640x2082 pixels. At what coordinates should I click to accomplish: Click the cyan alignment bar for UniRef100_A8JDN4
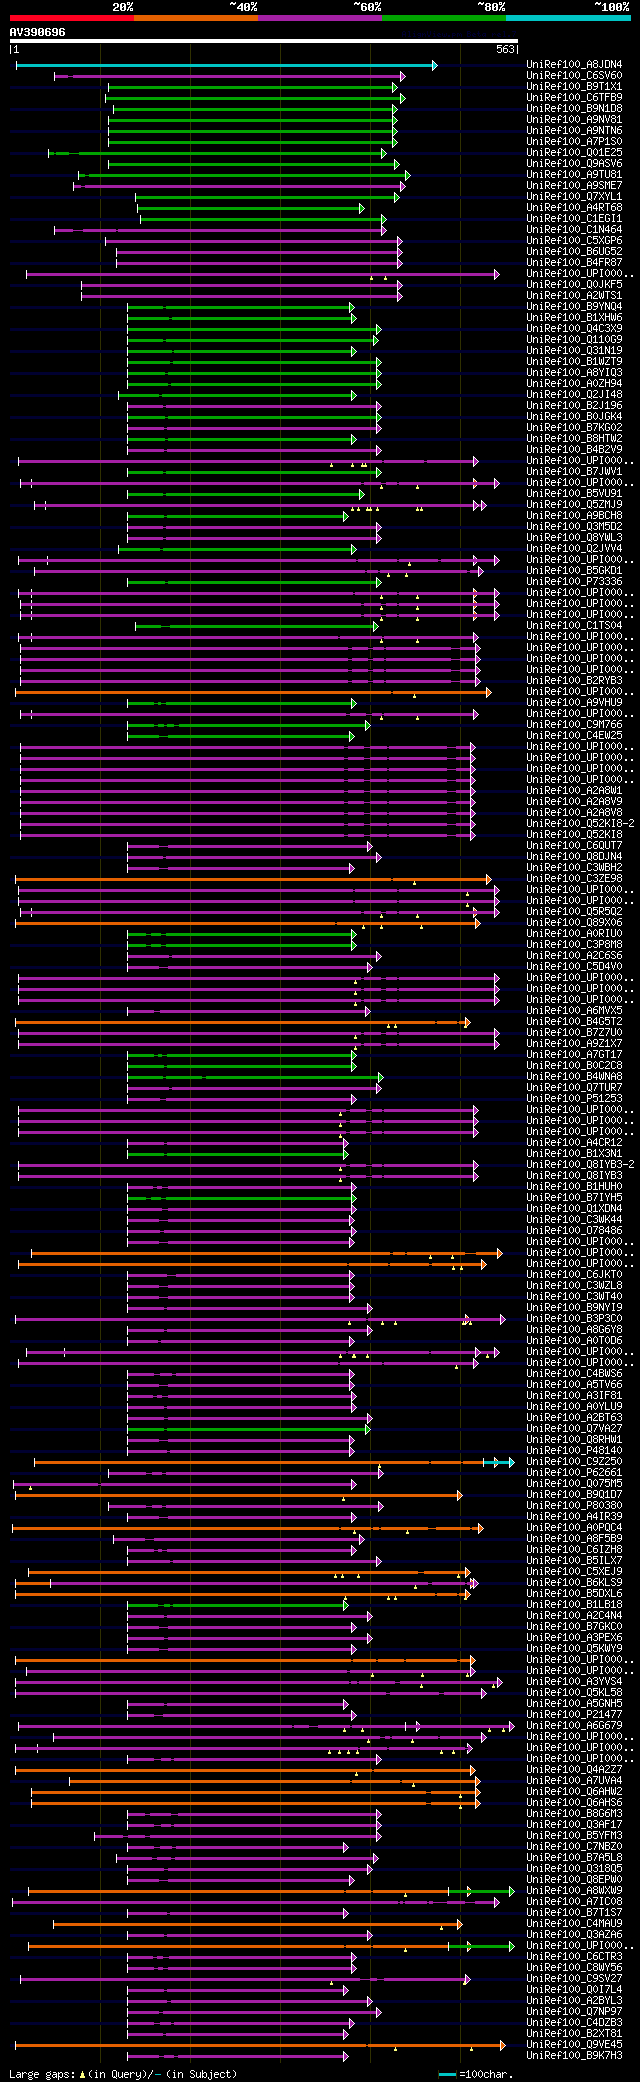[225, 65]
